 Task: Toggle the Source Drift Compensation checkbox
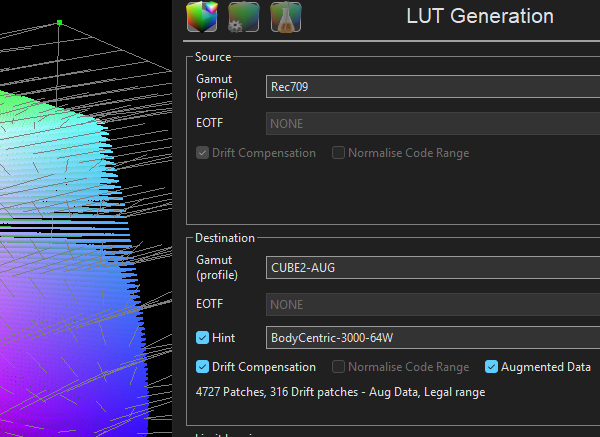[203, 153]
